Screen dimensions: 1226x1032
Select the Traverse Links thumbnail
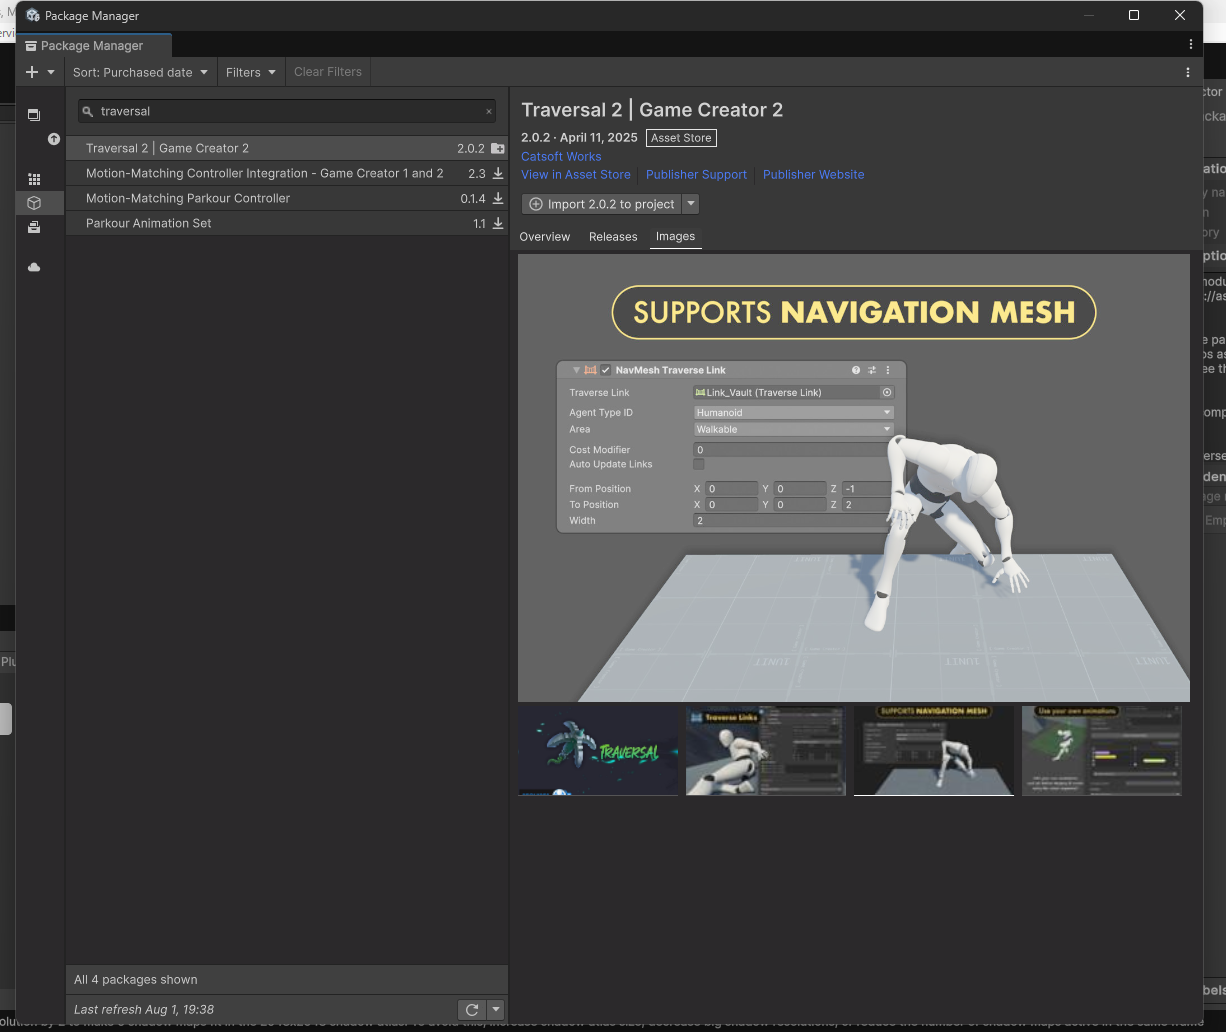(x=766, y=751)
